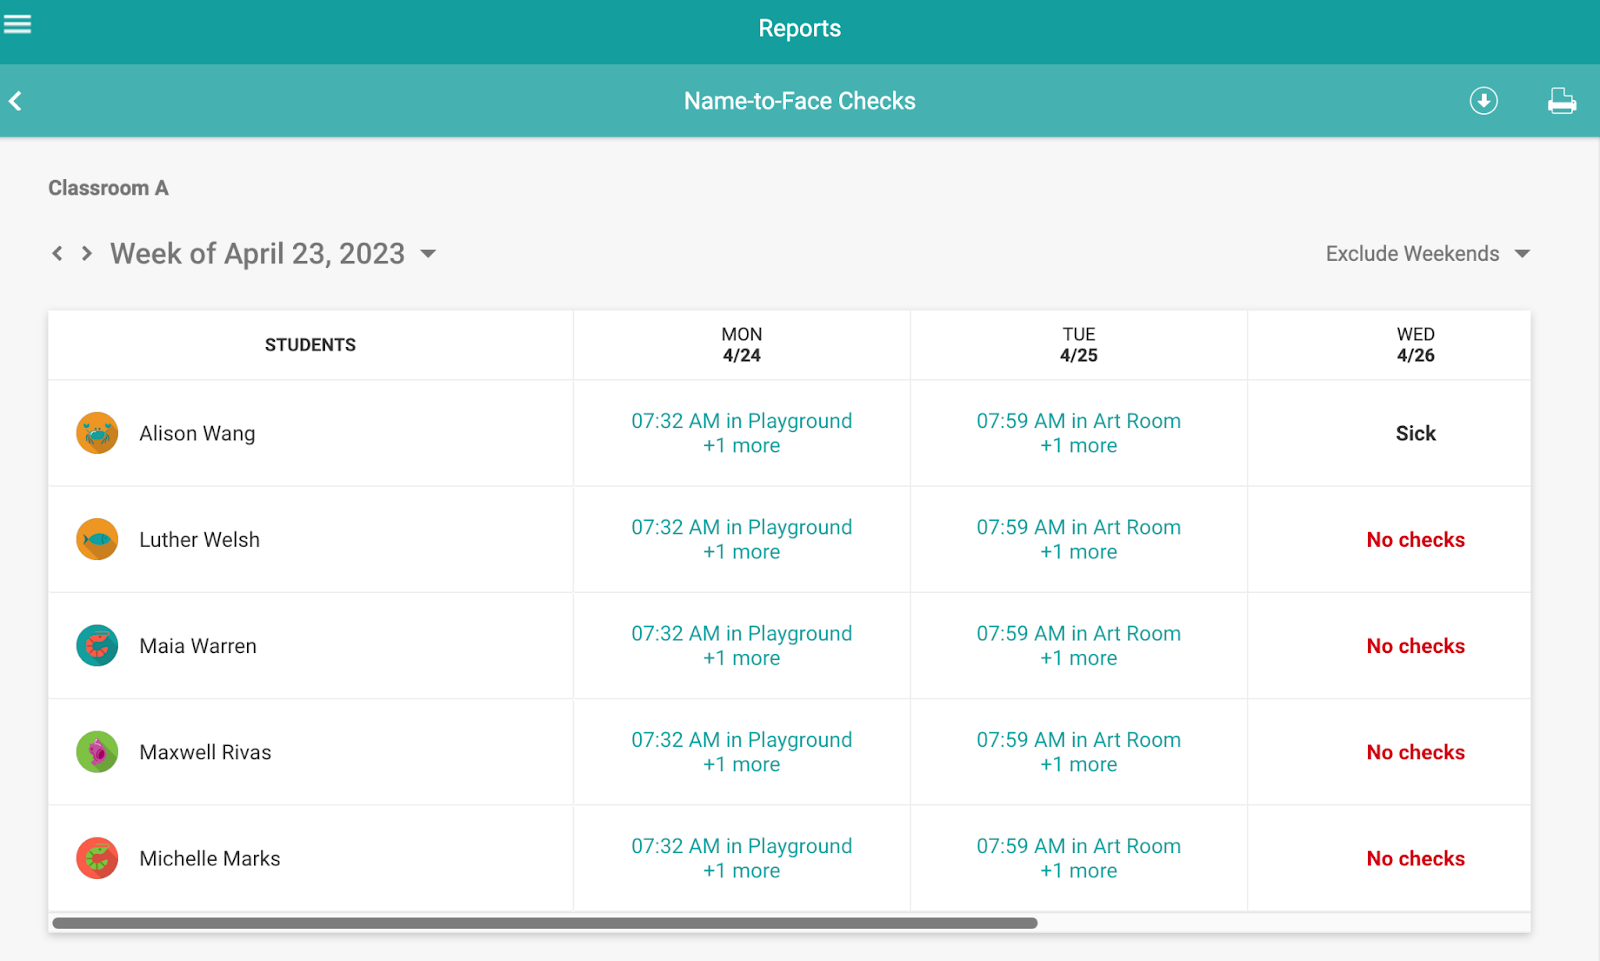
Task: Click Maxwell Rivas's green avatar
Action: 97,752
